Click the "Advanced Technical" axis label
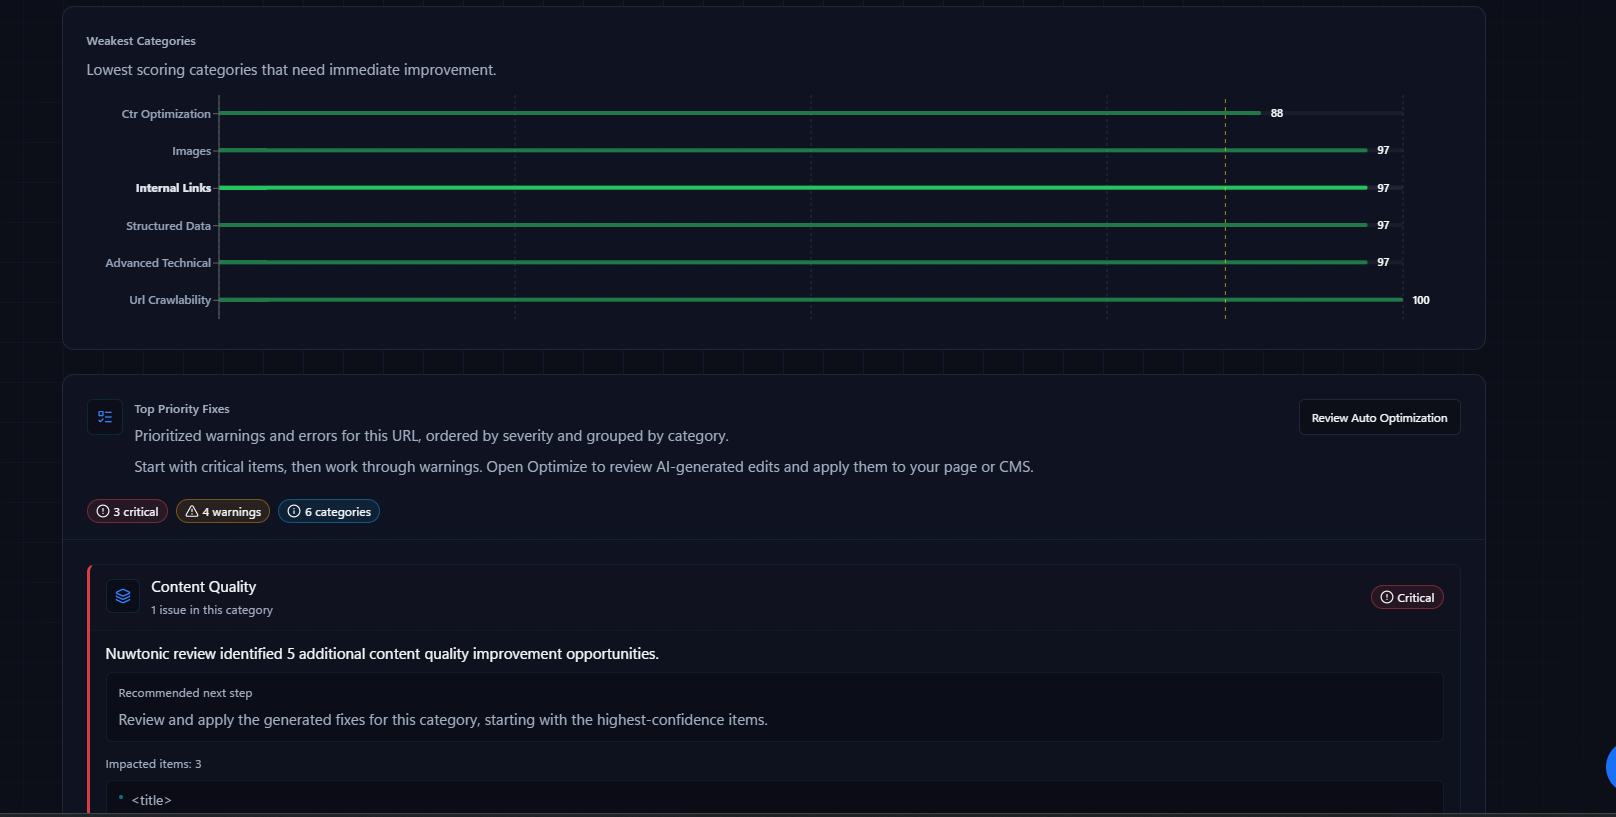Viewport: 1616px width, 817px height. [x=158, y=263]
